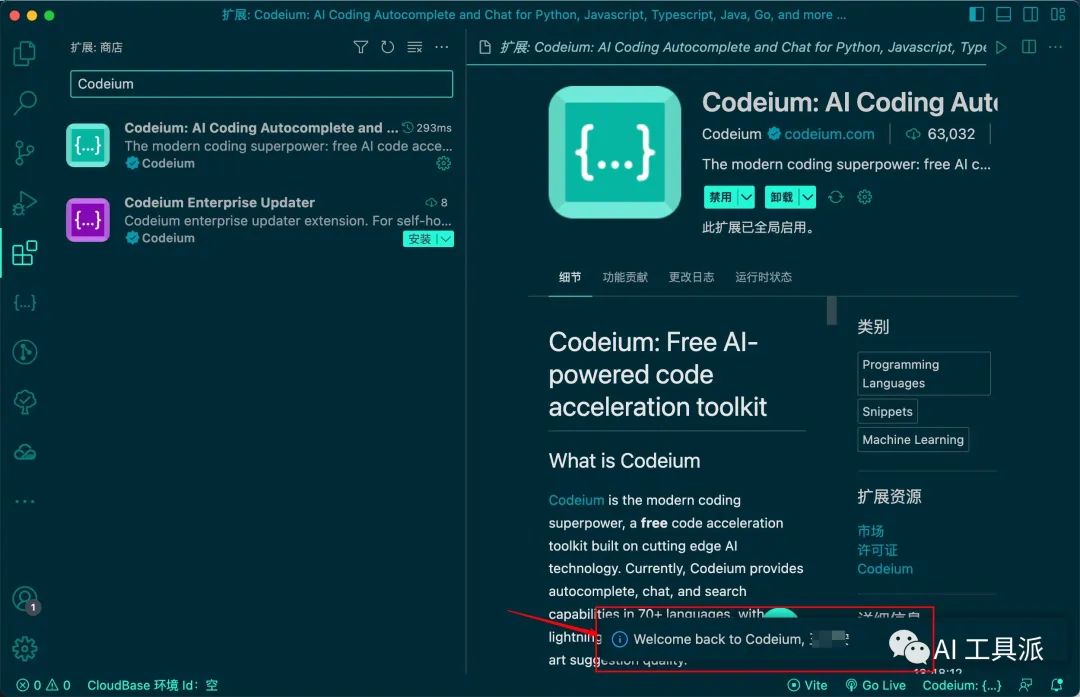Click the Codeium: {...} status bar item
This screenshot has height=697, width=1080.
962,685
